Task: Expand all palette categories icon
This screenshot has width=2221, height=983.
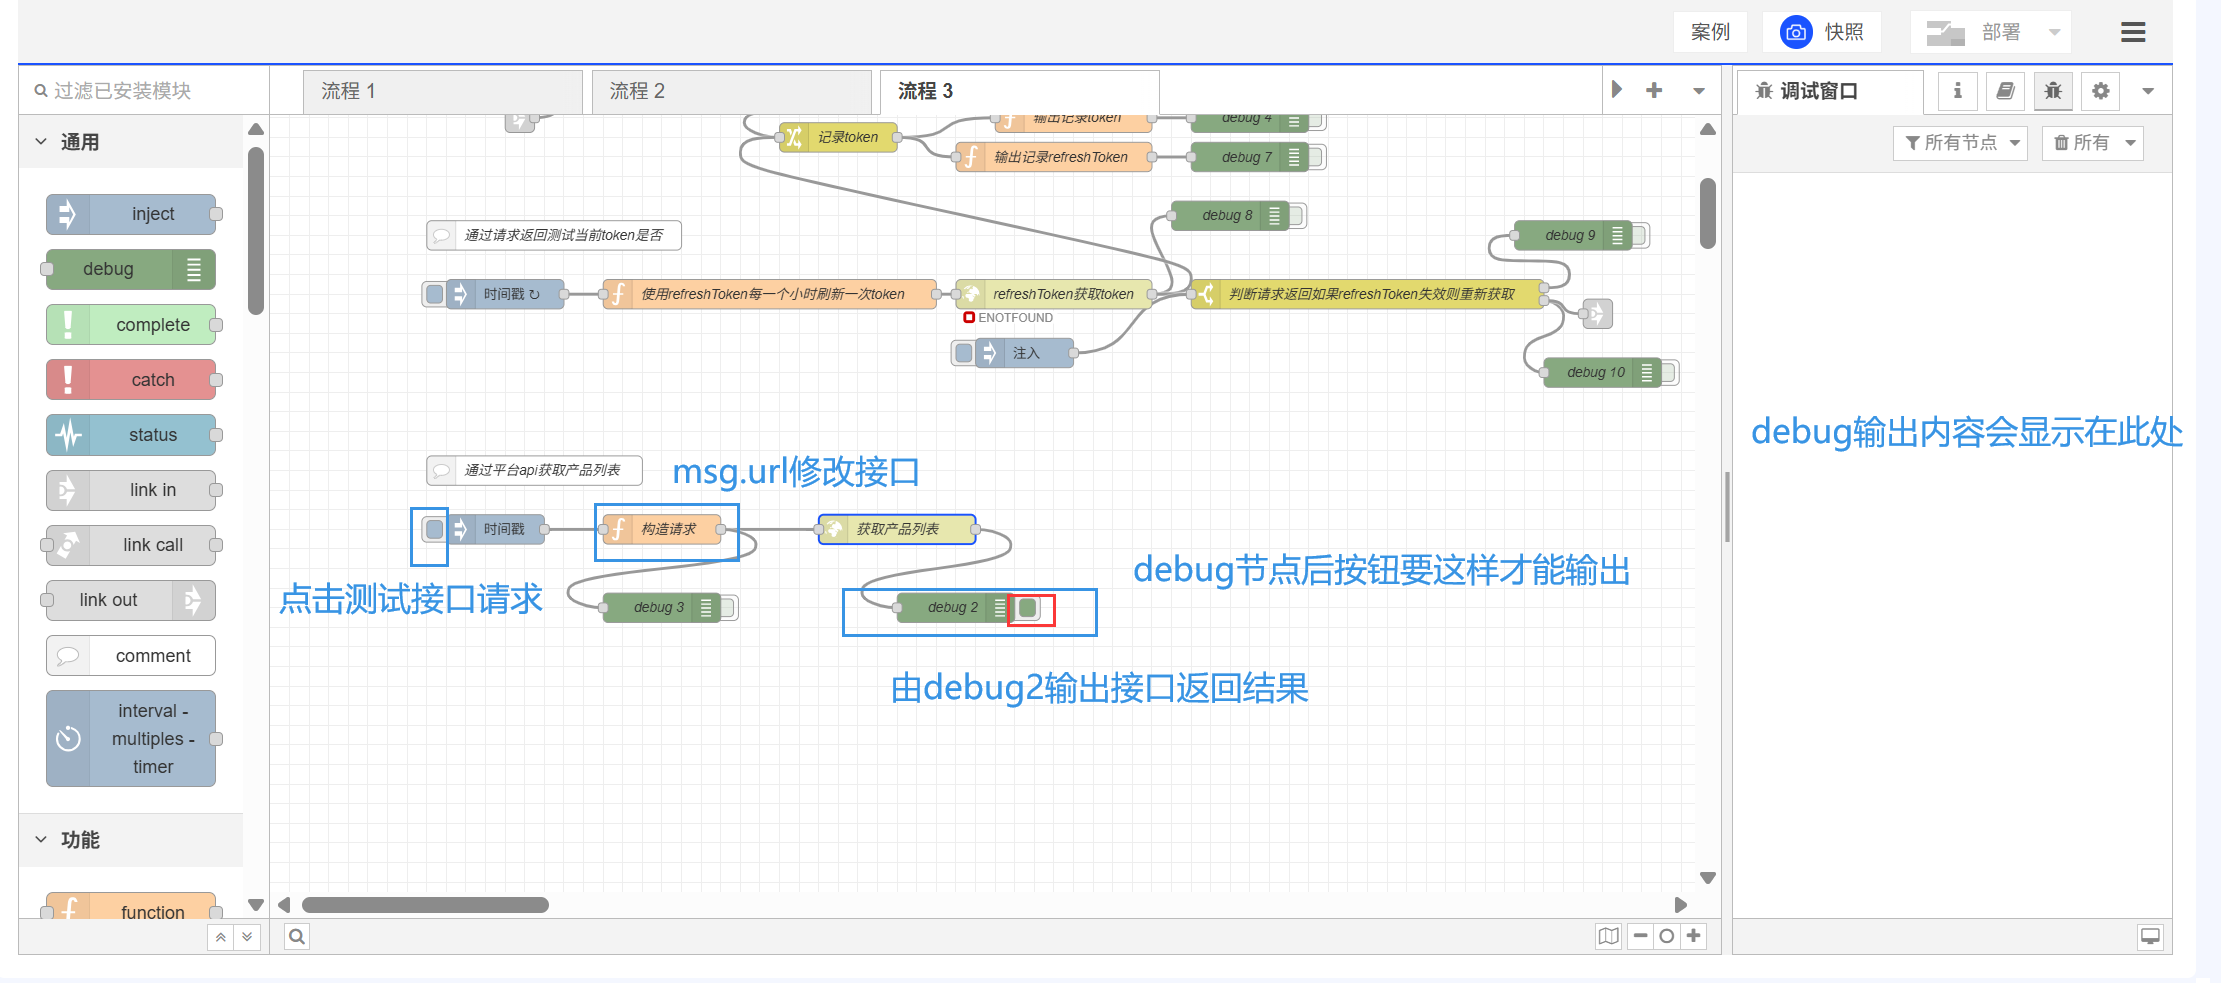Action: pos(246,937)
